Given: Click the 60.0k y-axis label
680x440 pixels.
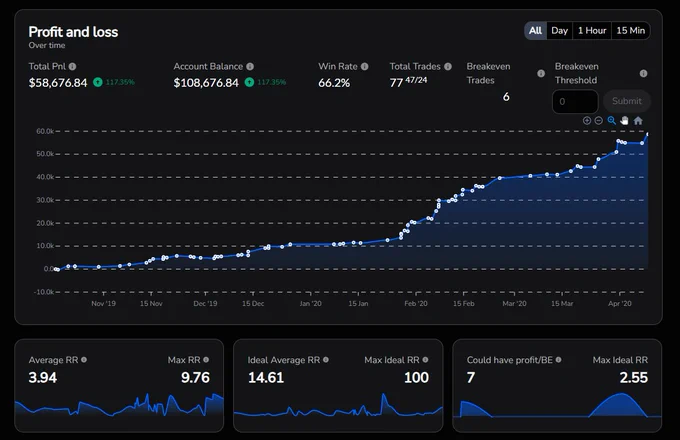Looking at the screenshot, I should (45, 131).
